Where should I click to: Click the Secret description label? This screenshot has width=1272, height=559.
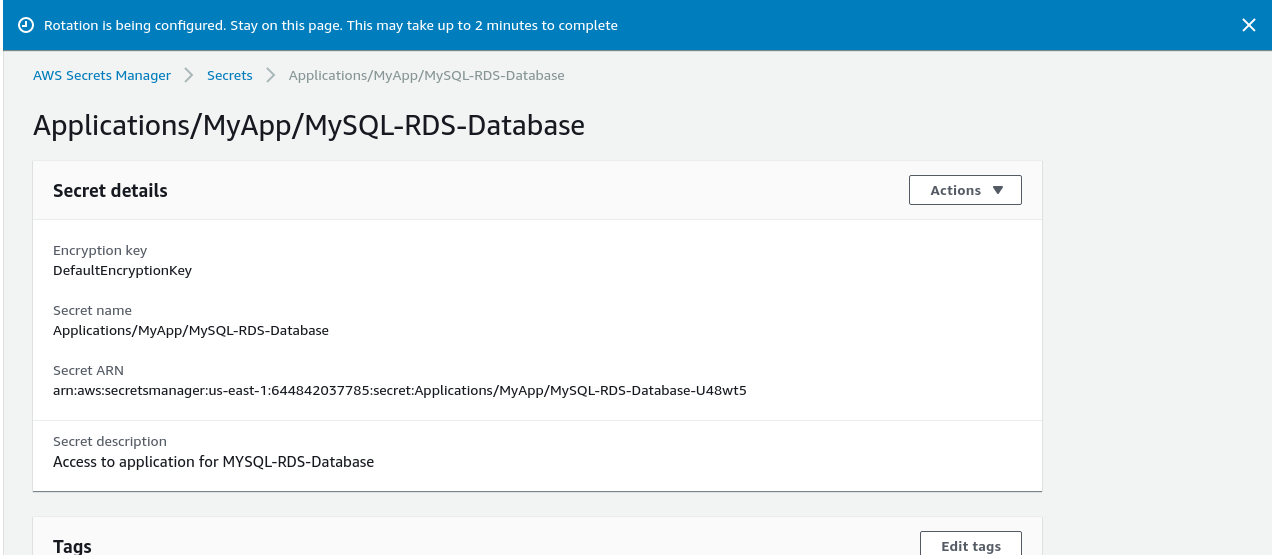coord(110,441)
